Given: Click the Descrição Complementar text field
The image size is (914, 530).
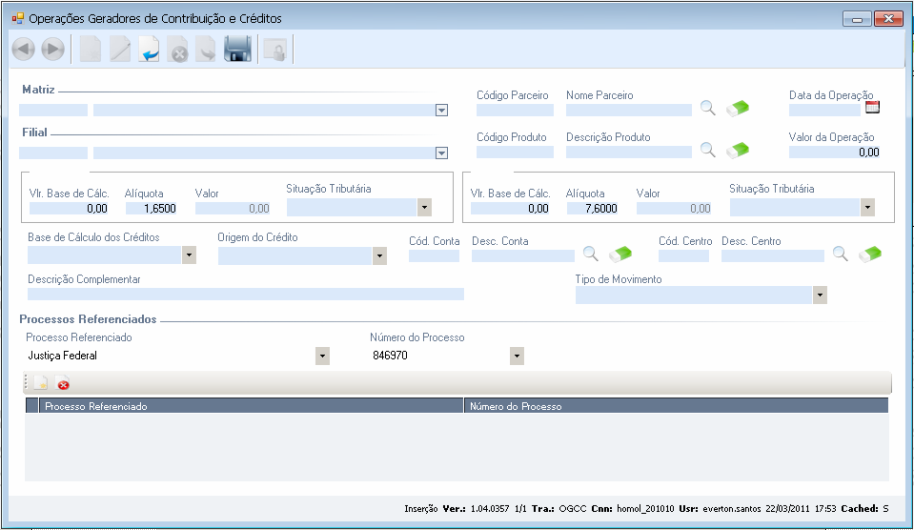Looking at the screenshot, I should 246,294.
